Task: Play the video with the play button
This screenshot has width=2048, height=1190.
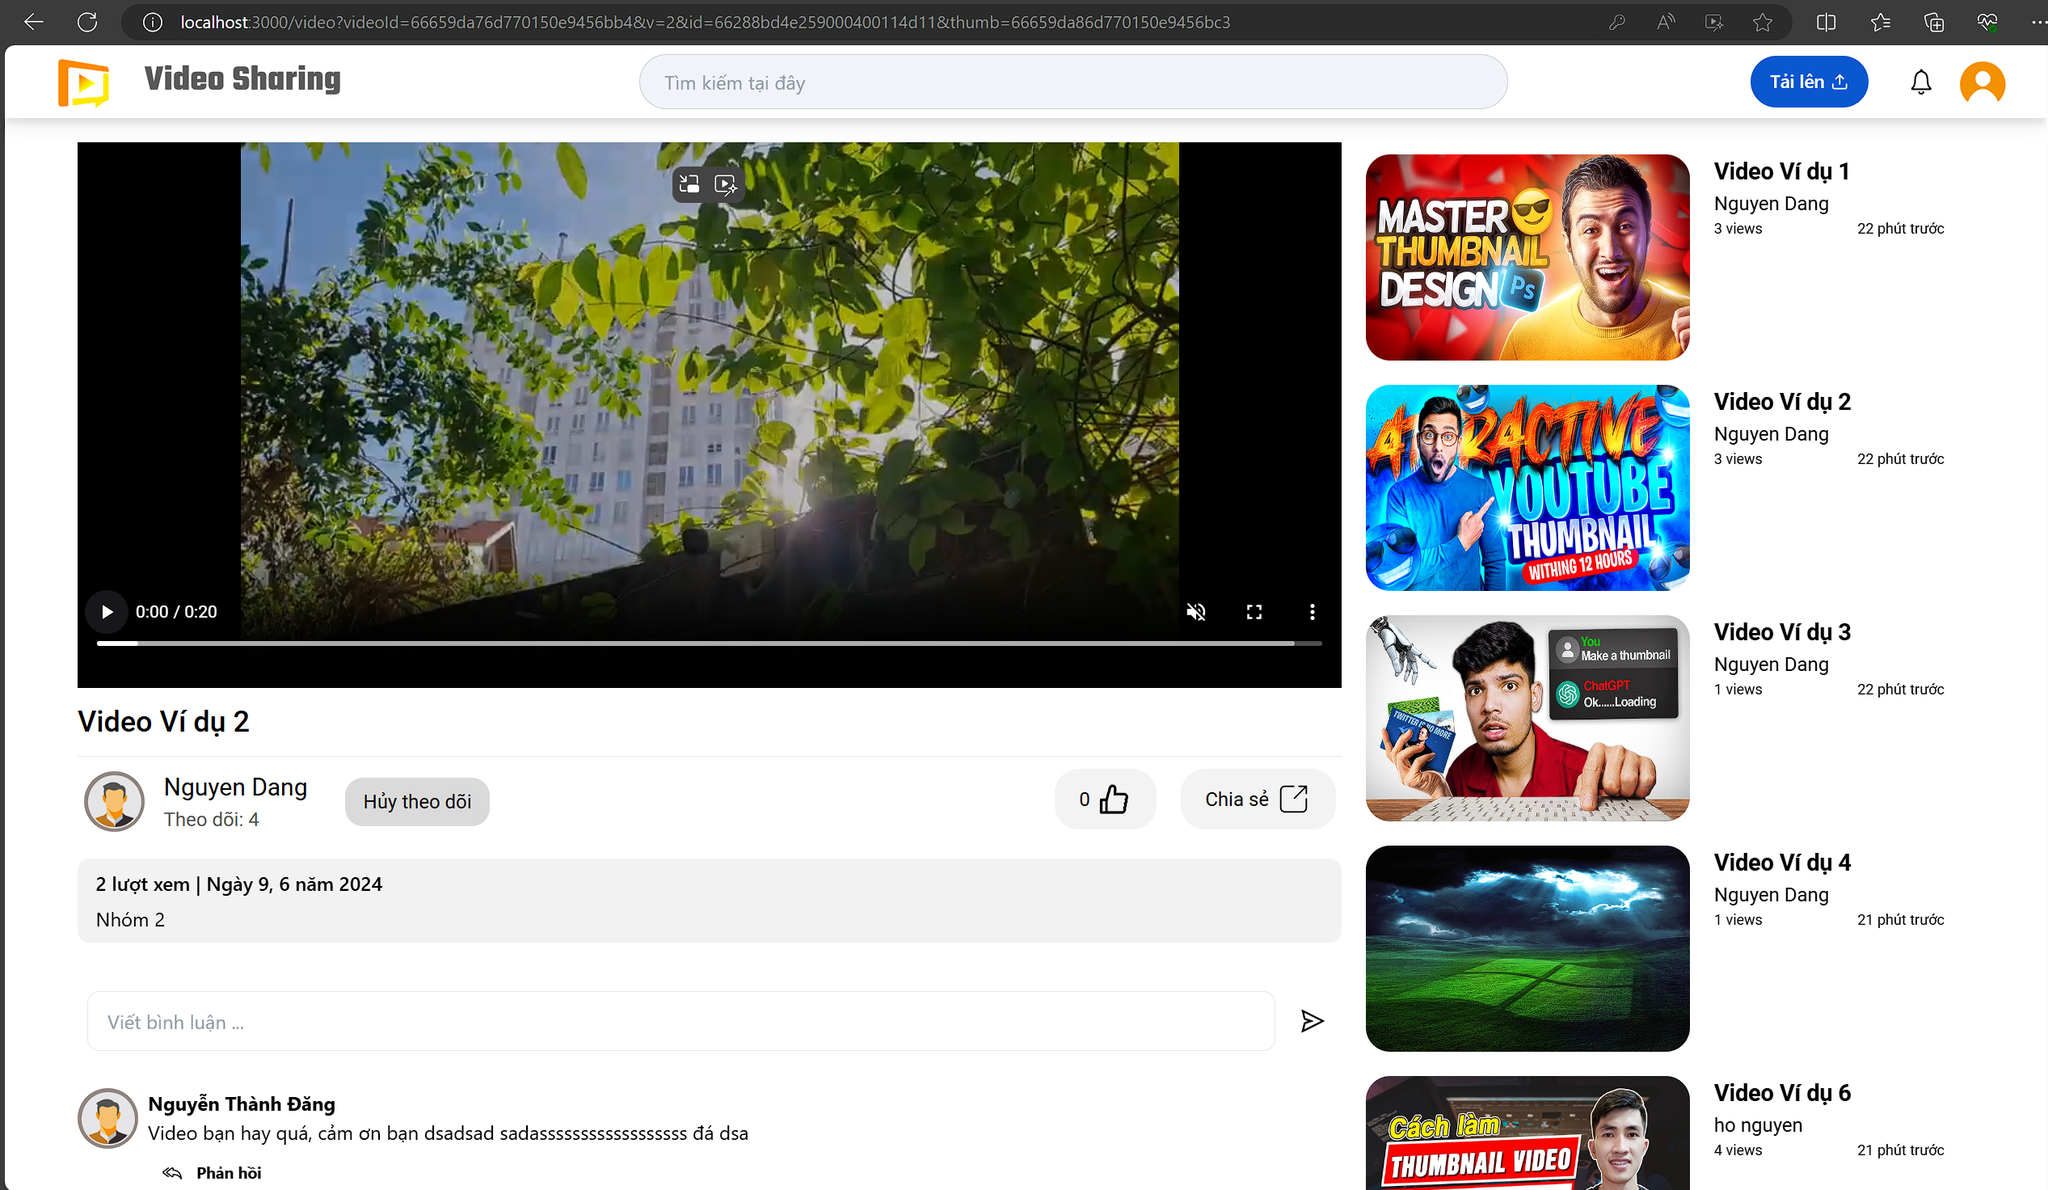Action: tap(107, 612)
